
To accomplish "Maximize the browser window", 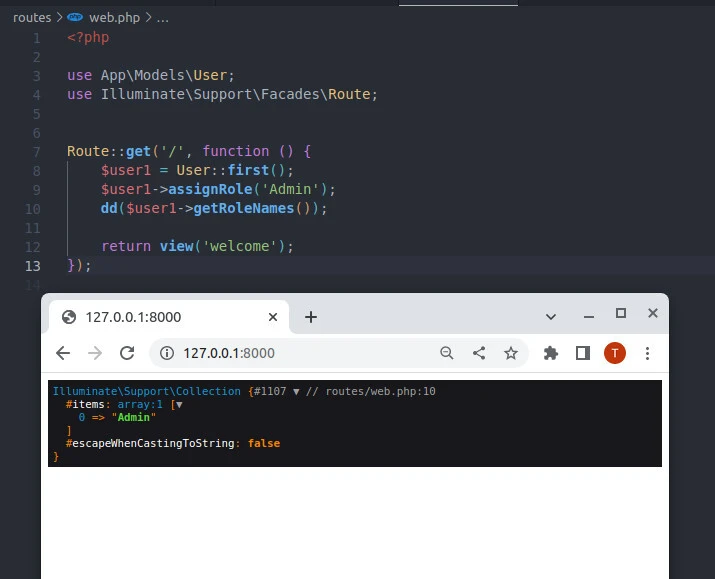I will [x=621, y=313].
